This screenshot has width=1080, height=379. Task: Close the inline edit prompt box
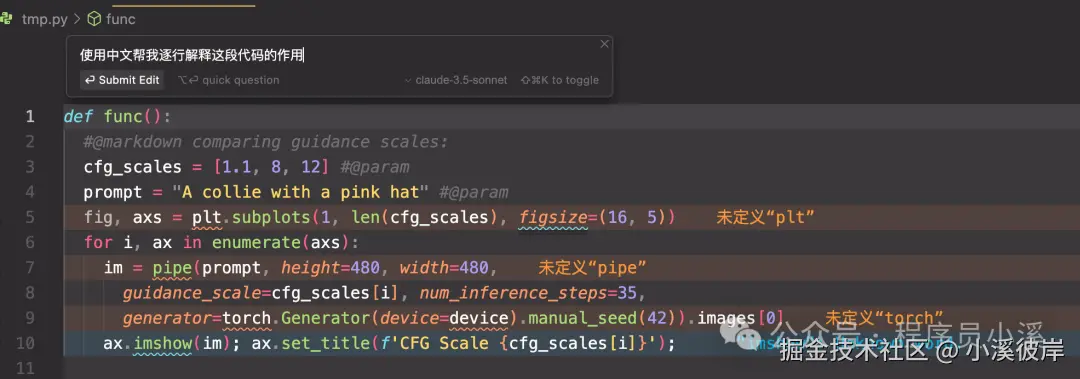[604, 44]
